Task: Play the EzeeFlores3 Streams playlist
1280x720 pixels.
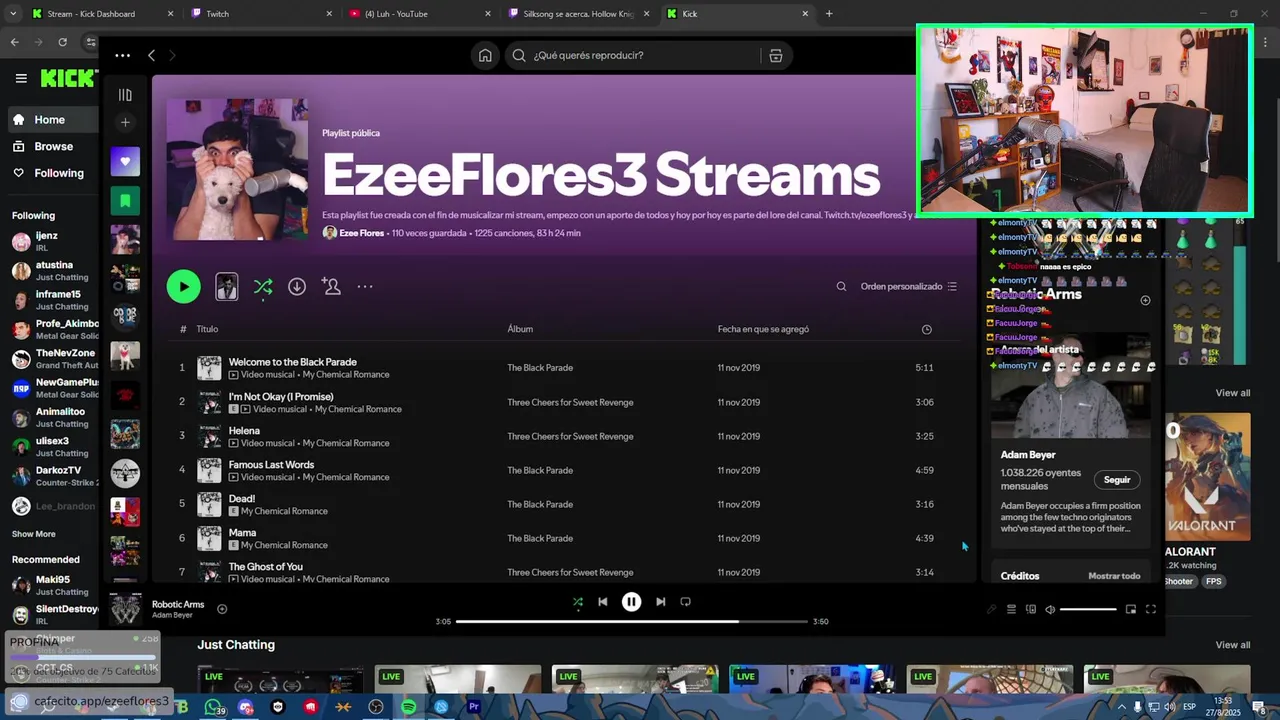Action: 183,287
